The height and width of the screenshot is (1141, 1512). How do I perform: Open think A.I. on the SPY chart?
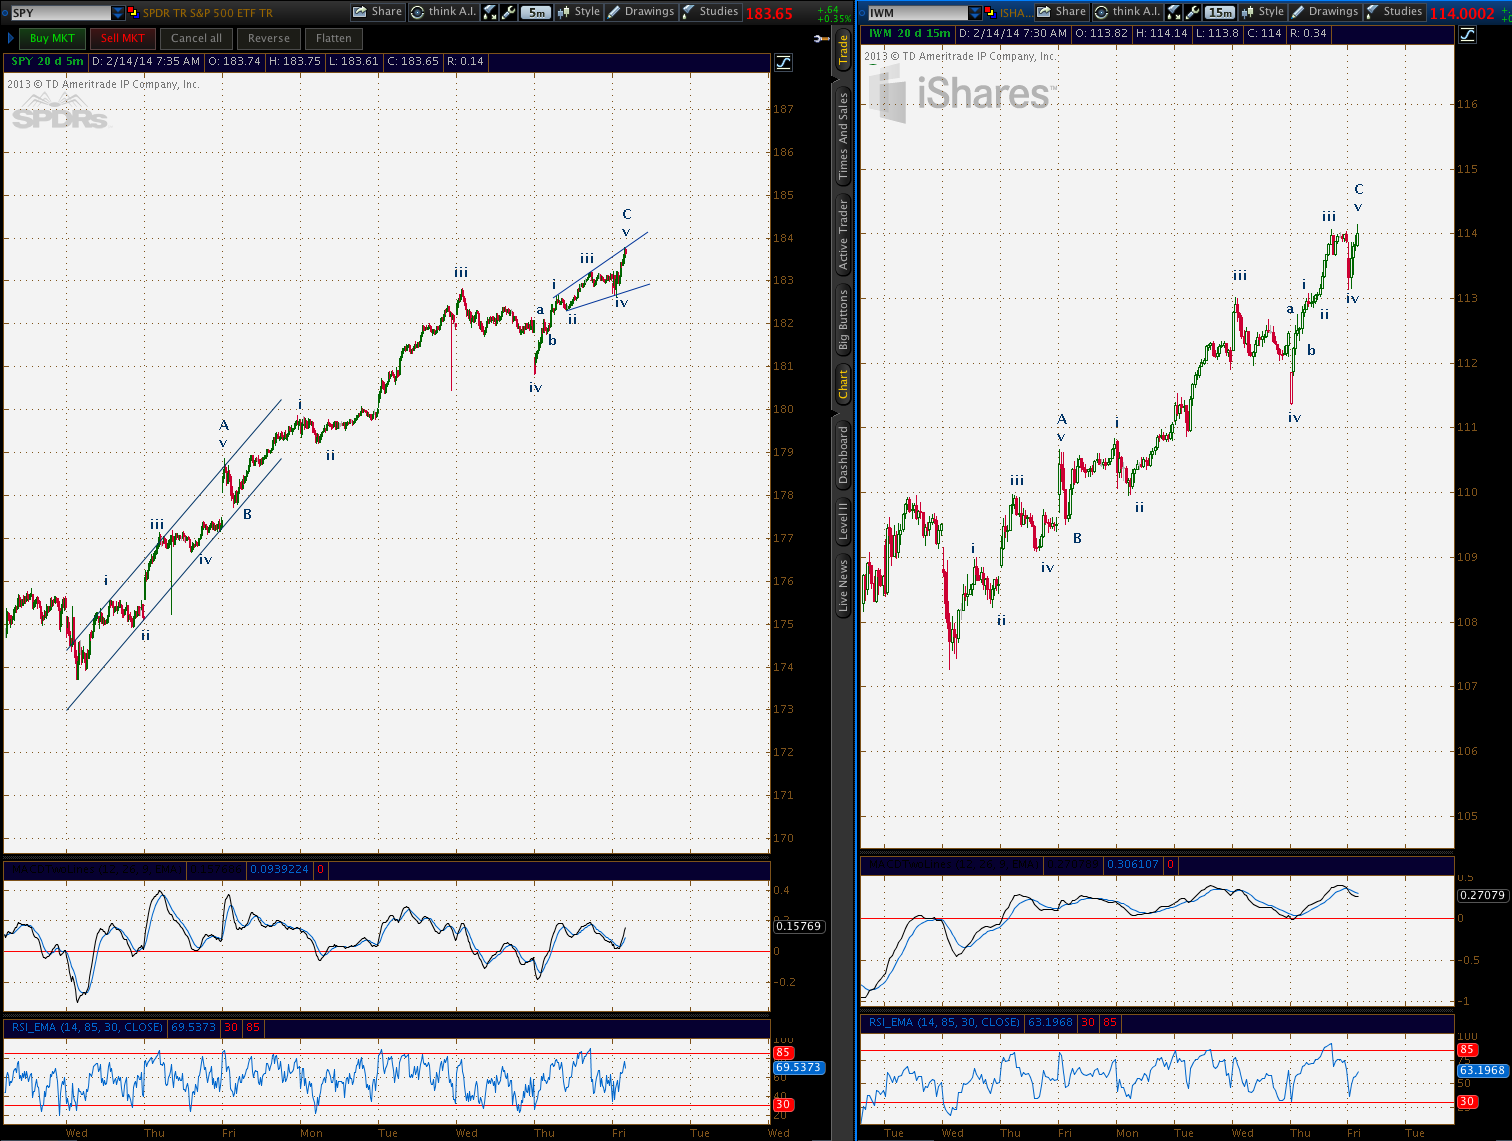pos(443,12)
